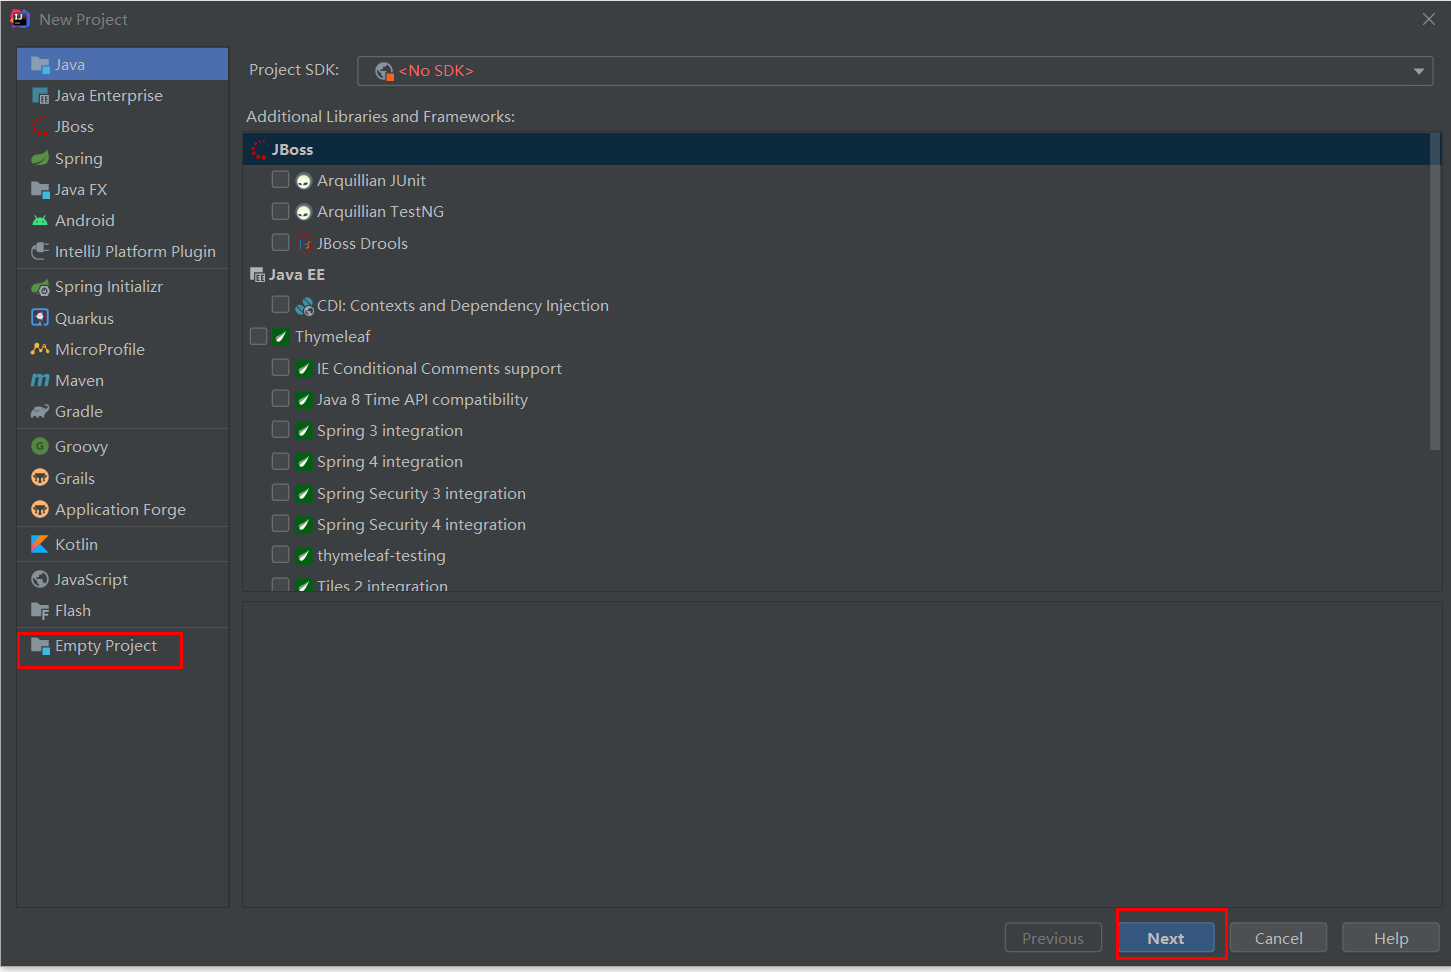Choose the Java Enterprise icon in sidebar

point(40,96)
